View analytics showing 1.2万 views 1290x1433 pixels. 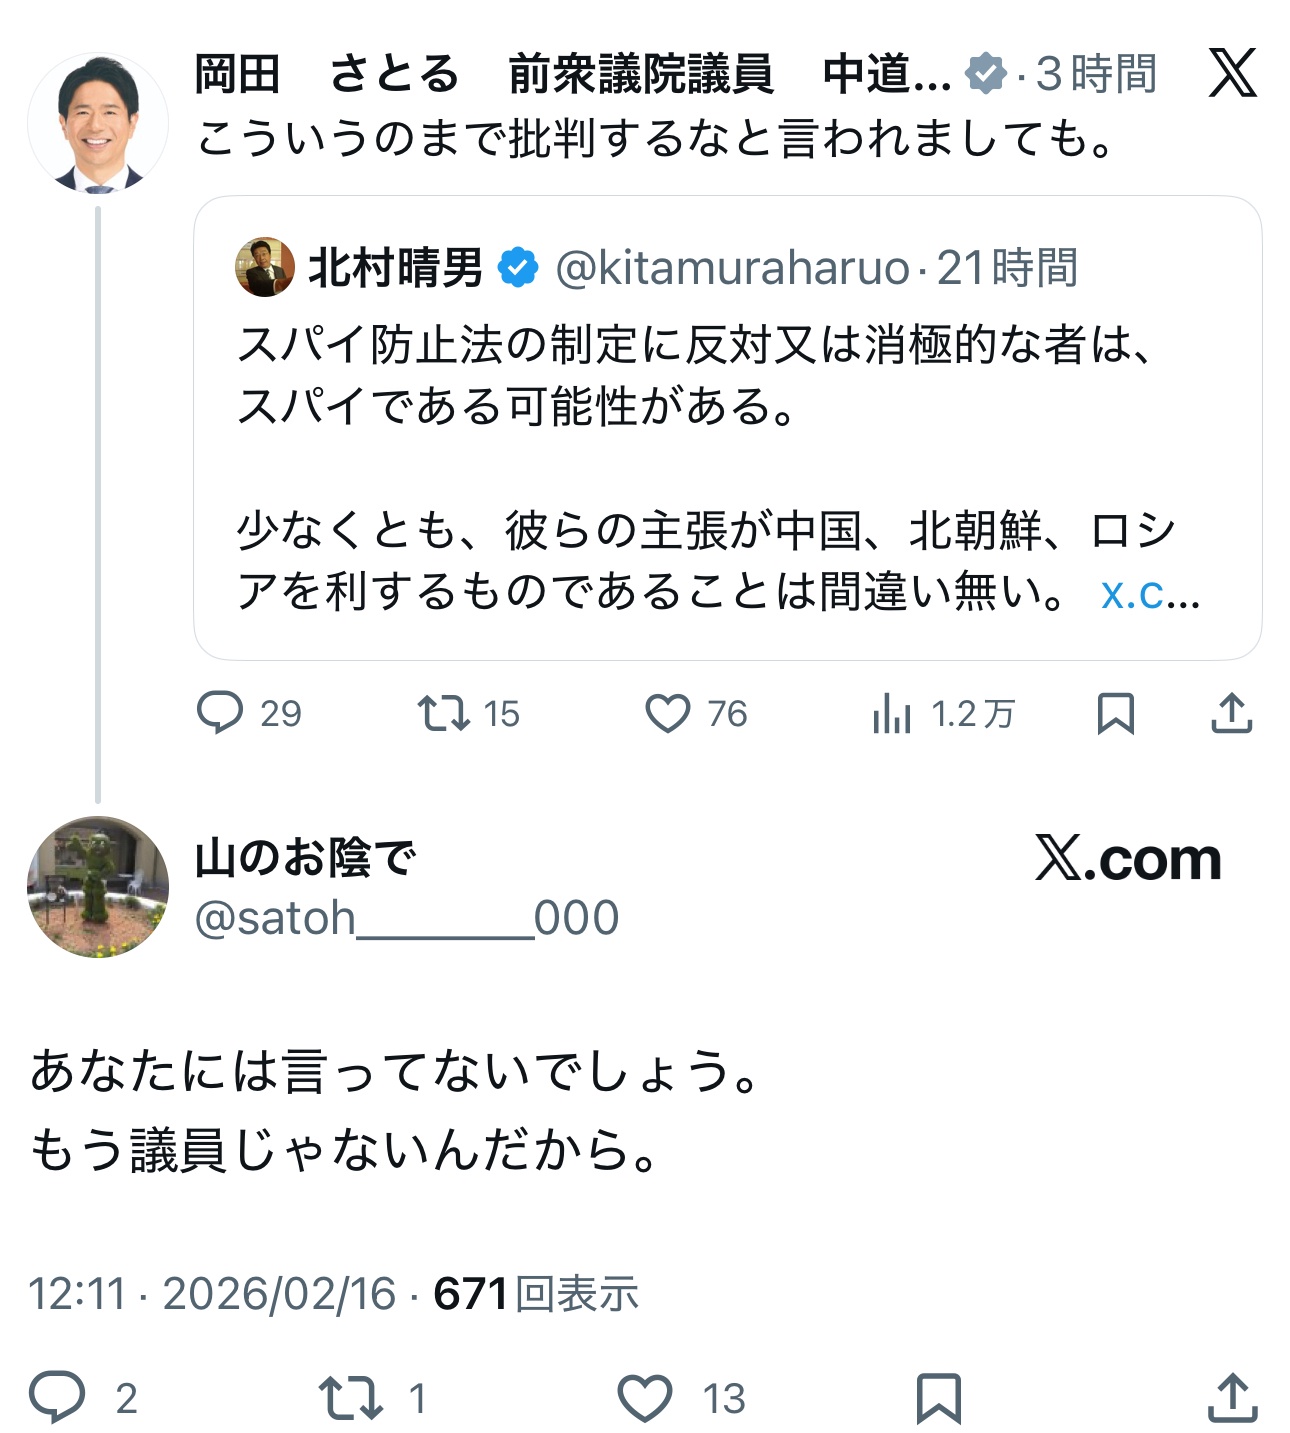click(891, 714)
